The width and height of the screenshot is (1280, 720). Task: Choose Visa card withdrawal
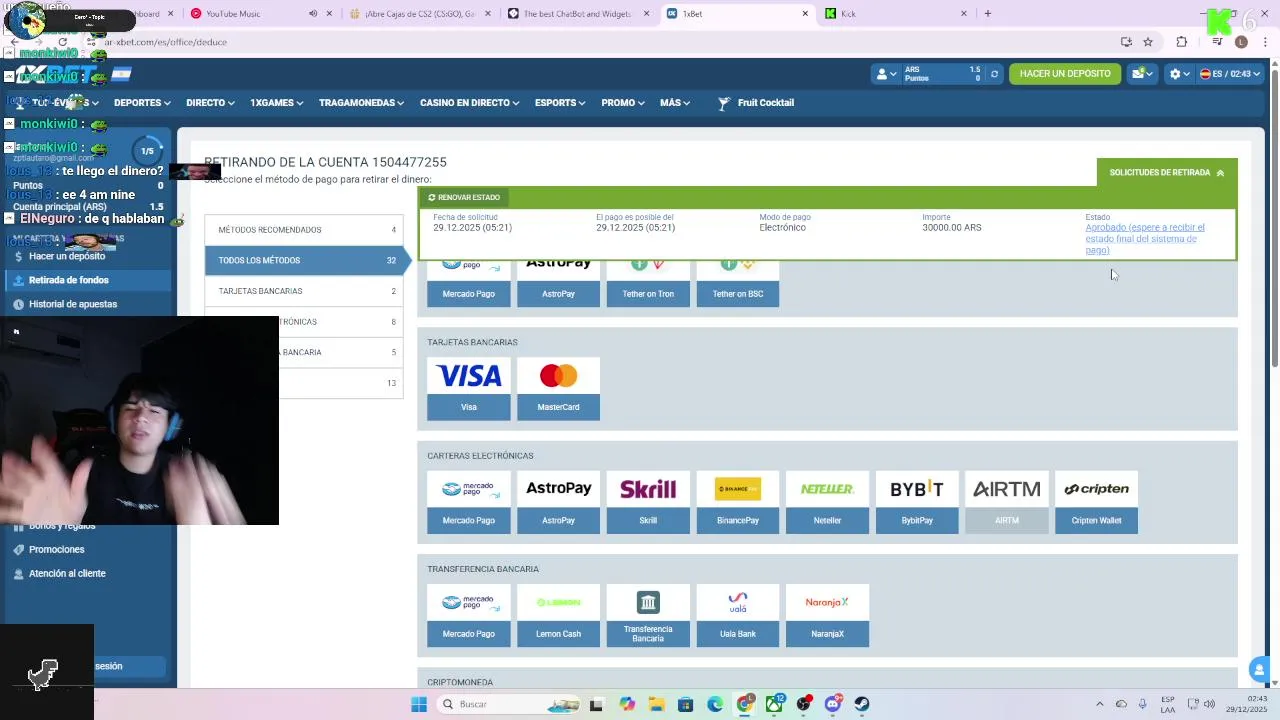tap(469, 389)
